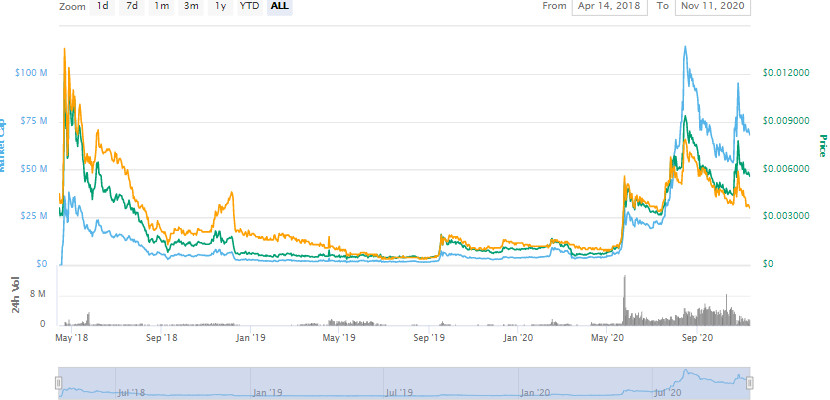The width and height of the screenshot is (830, 400).
Task: Set chart zoom to 7d
Action: pos(132,6)
